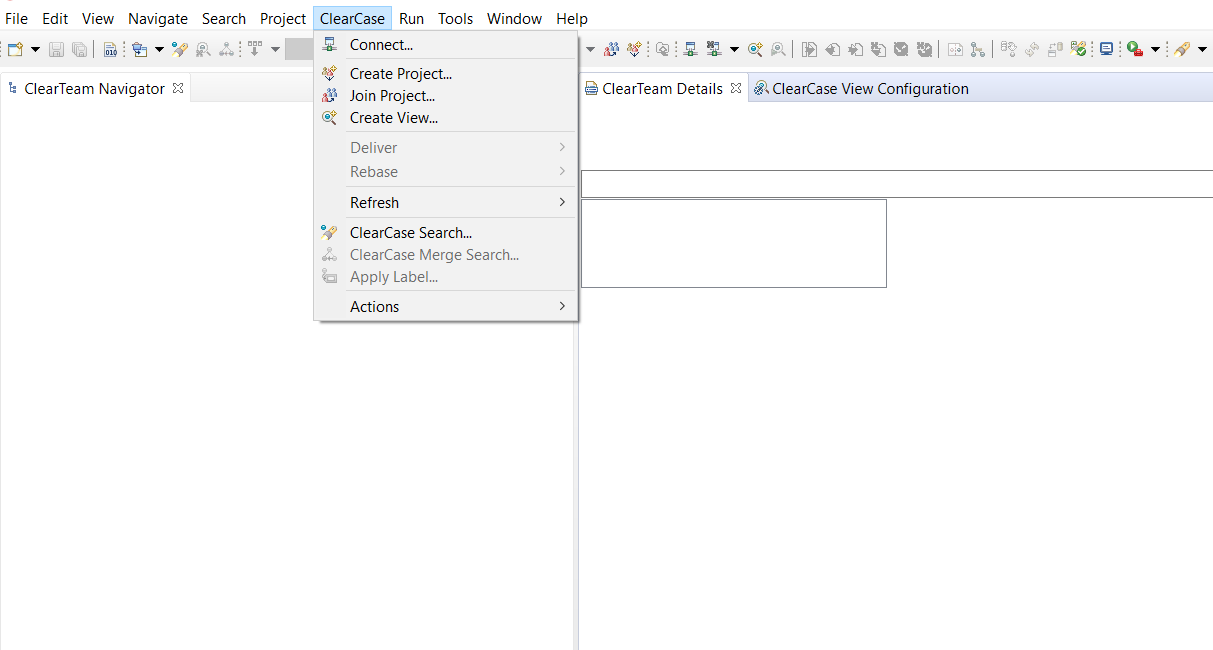Choose Join Project... menu entry
This screenshot has width=1213, height=650.
click(446, 96)
